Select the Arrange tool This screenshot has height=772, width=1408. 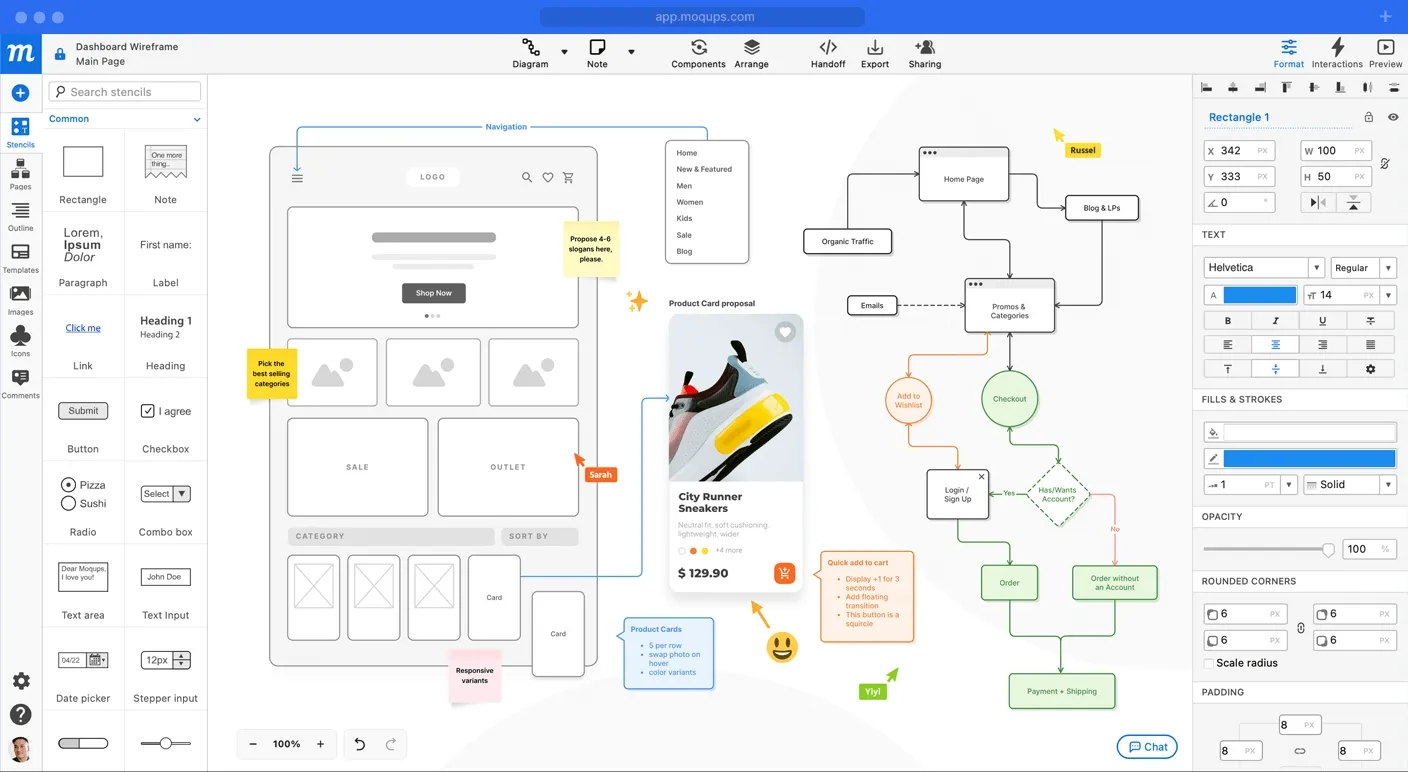pos(751,54)
